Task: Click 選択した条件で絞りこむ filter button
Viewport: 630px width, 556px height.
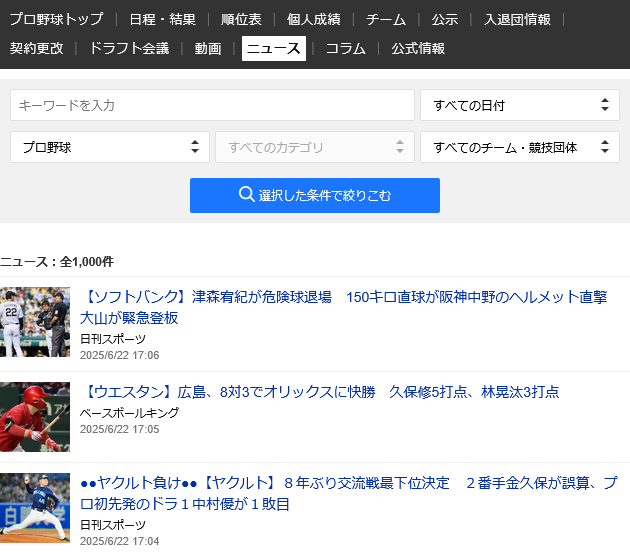Action: tap(315, 195)
